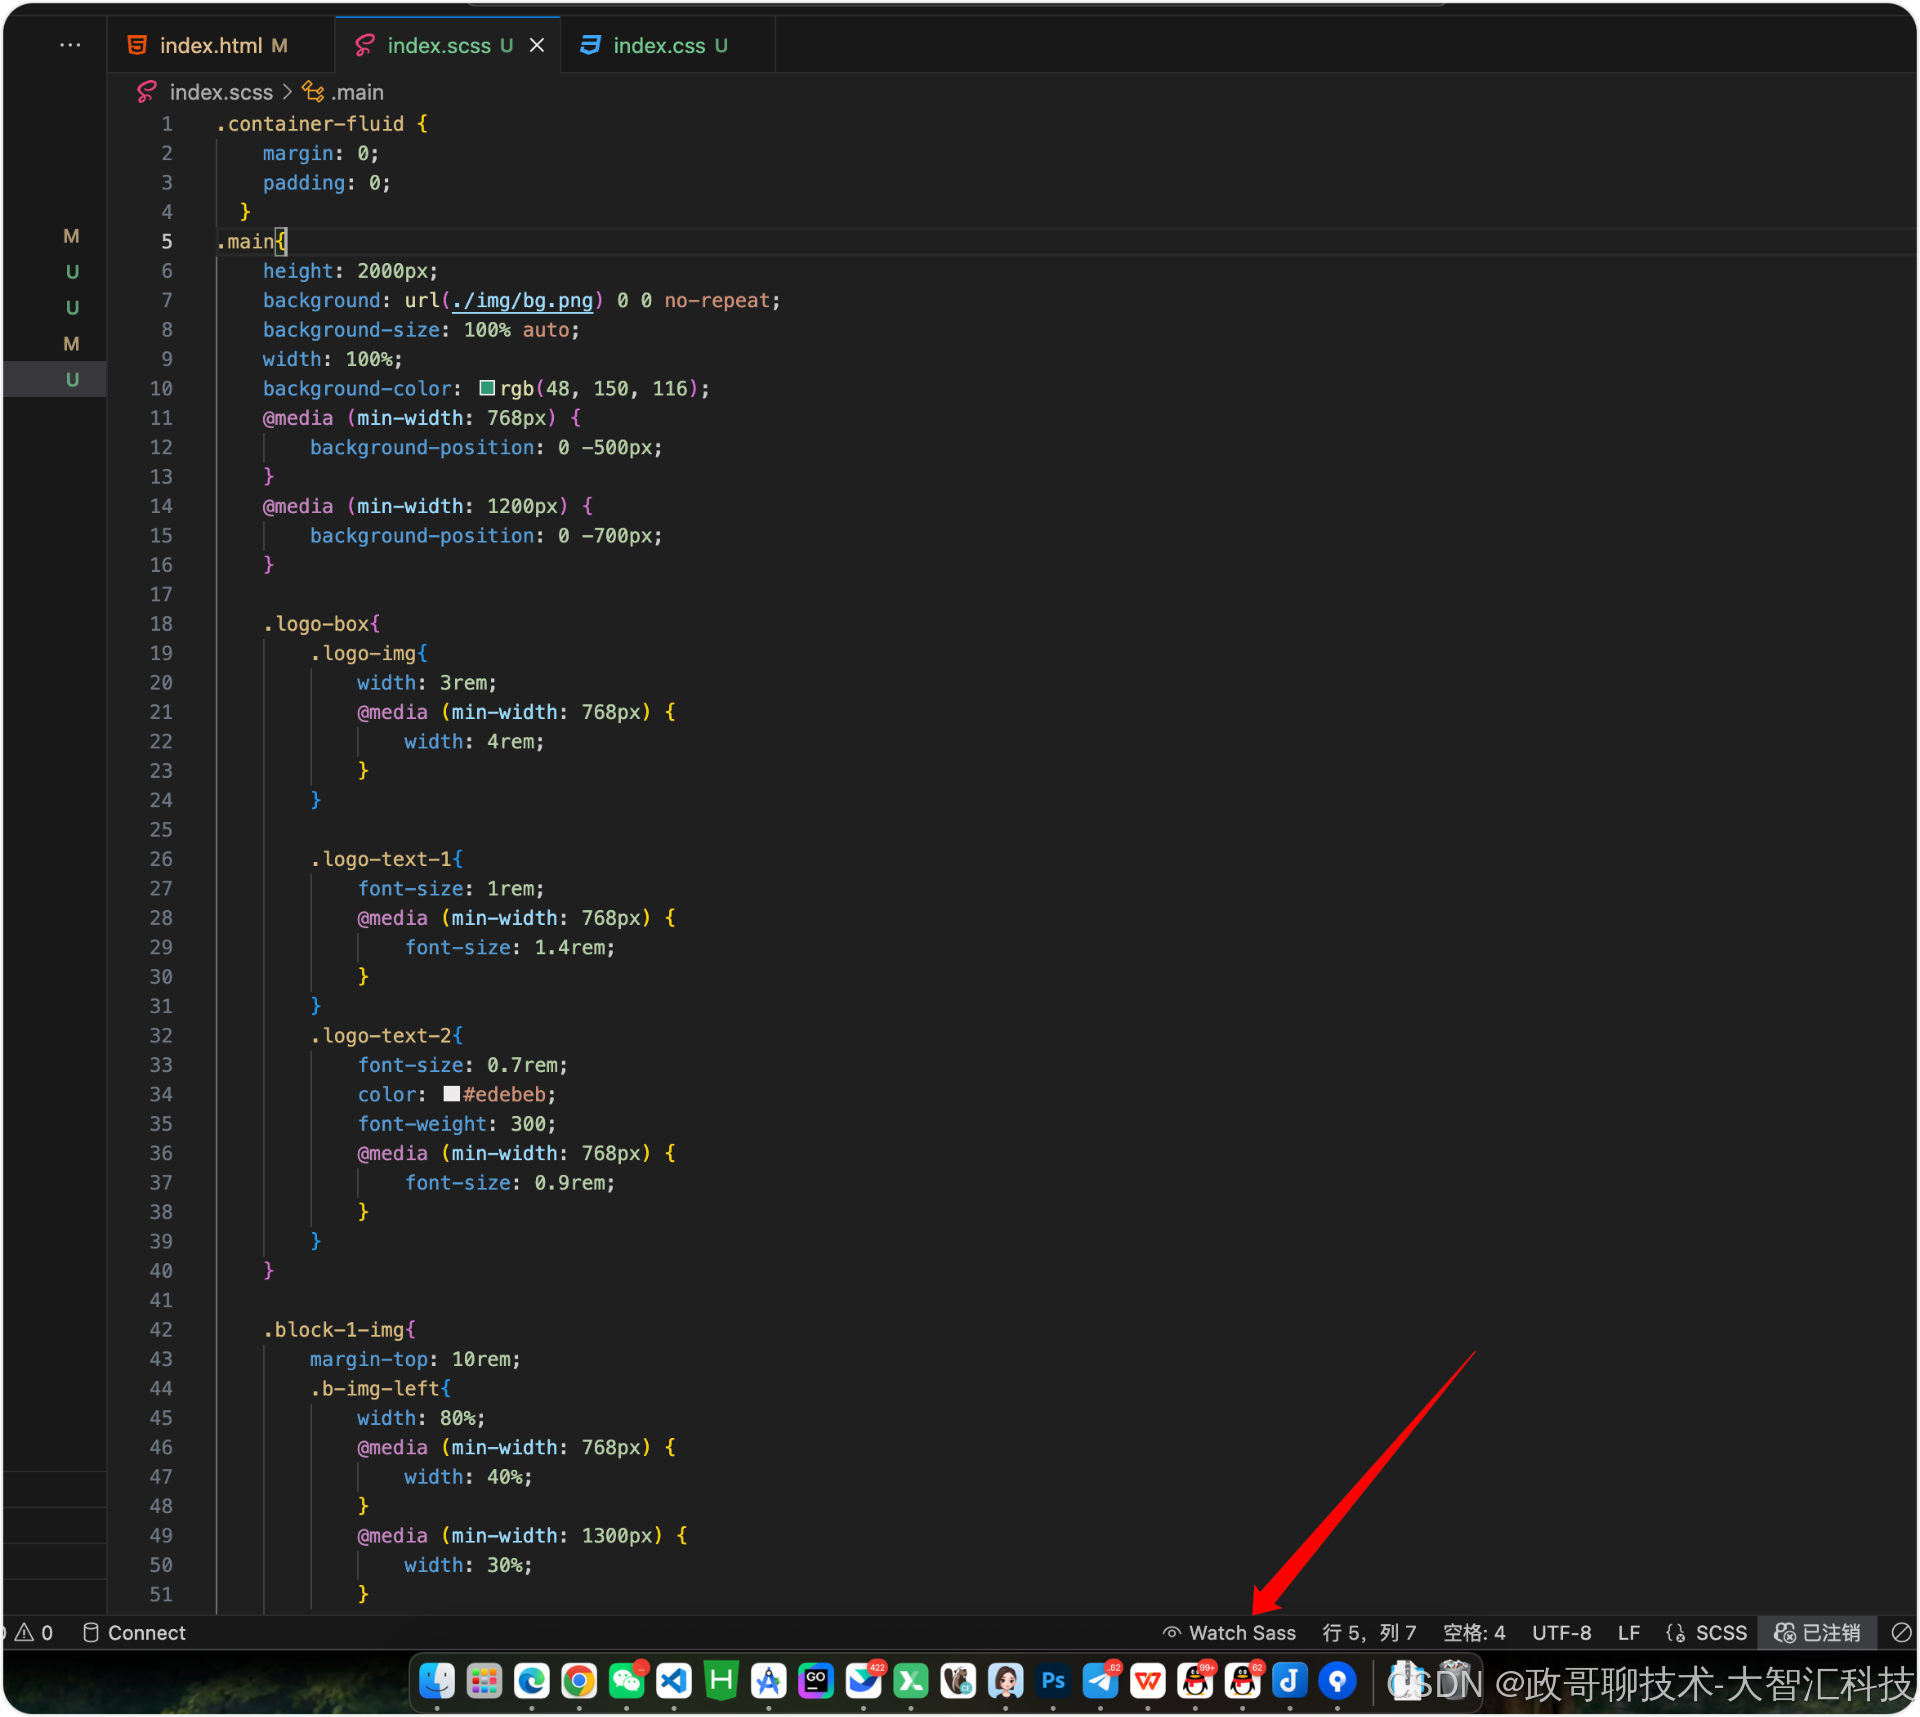Click Connect in the status bar
This screenshot has width=1920, height=1717.
[x=134, y=1633]
